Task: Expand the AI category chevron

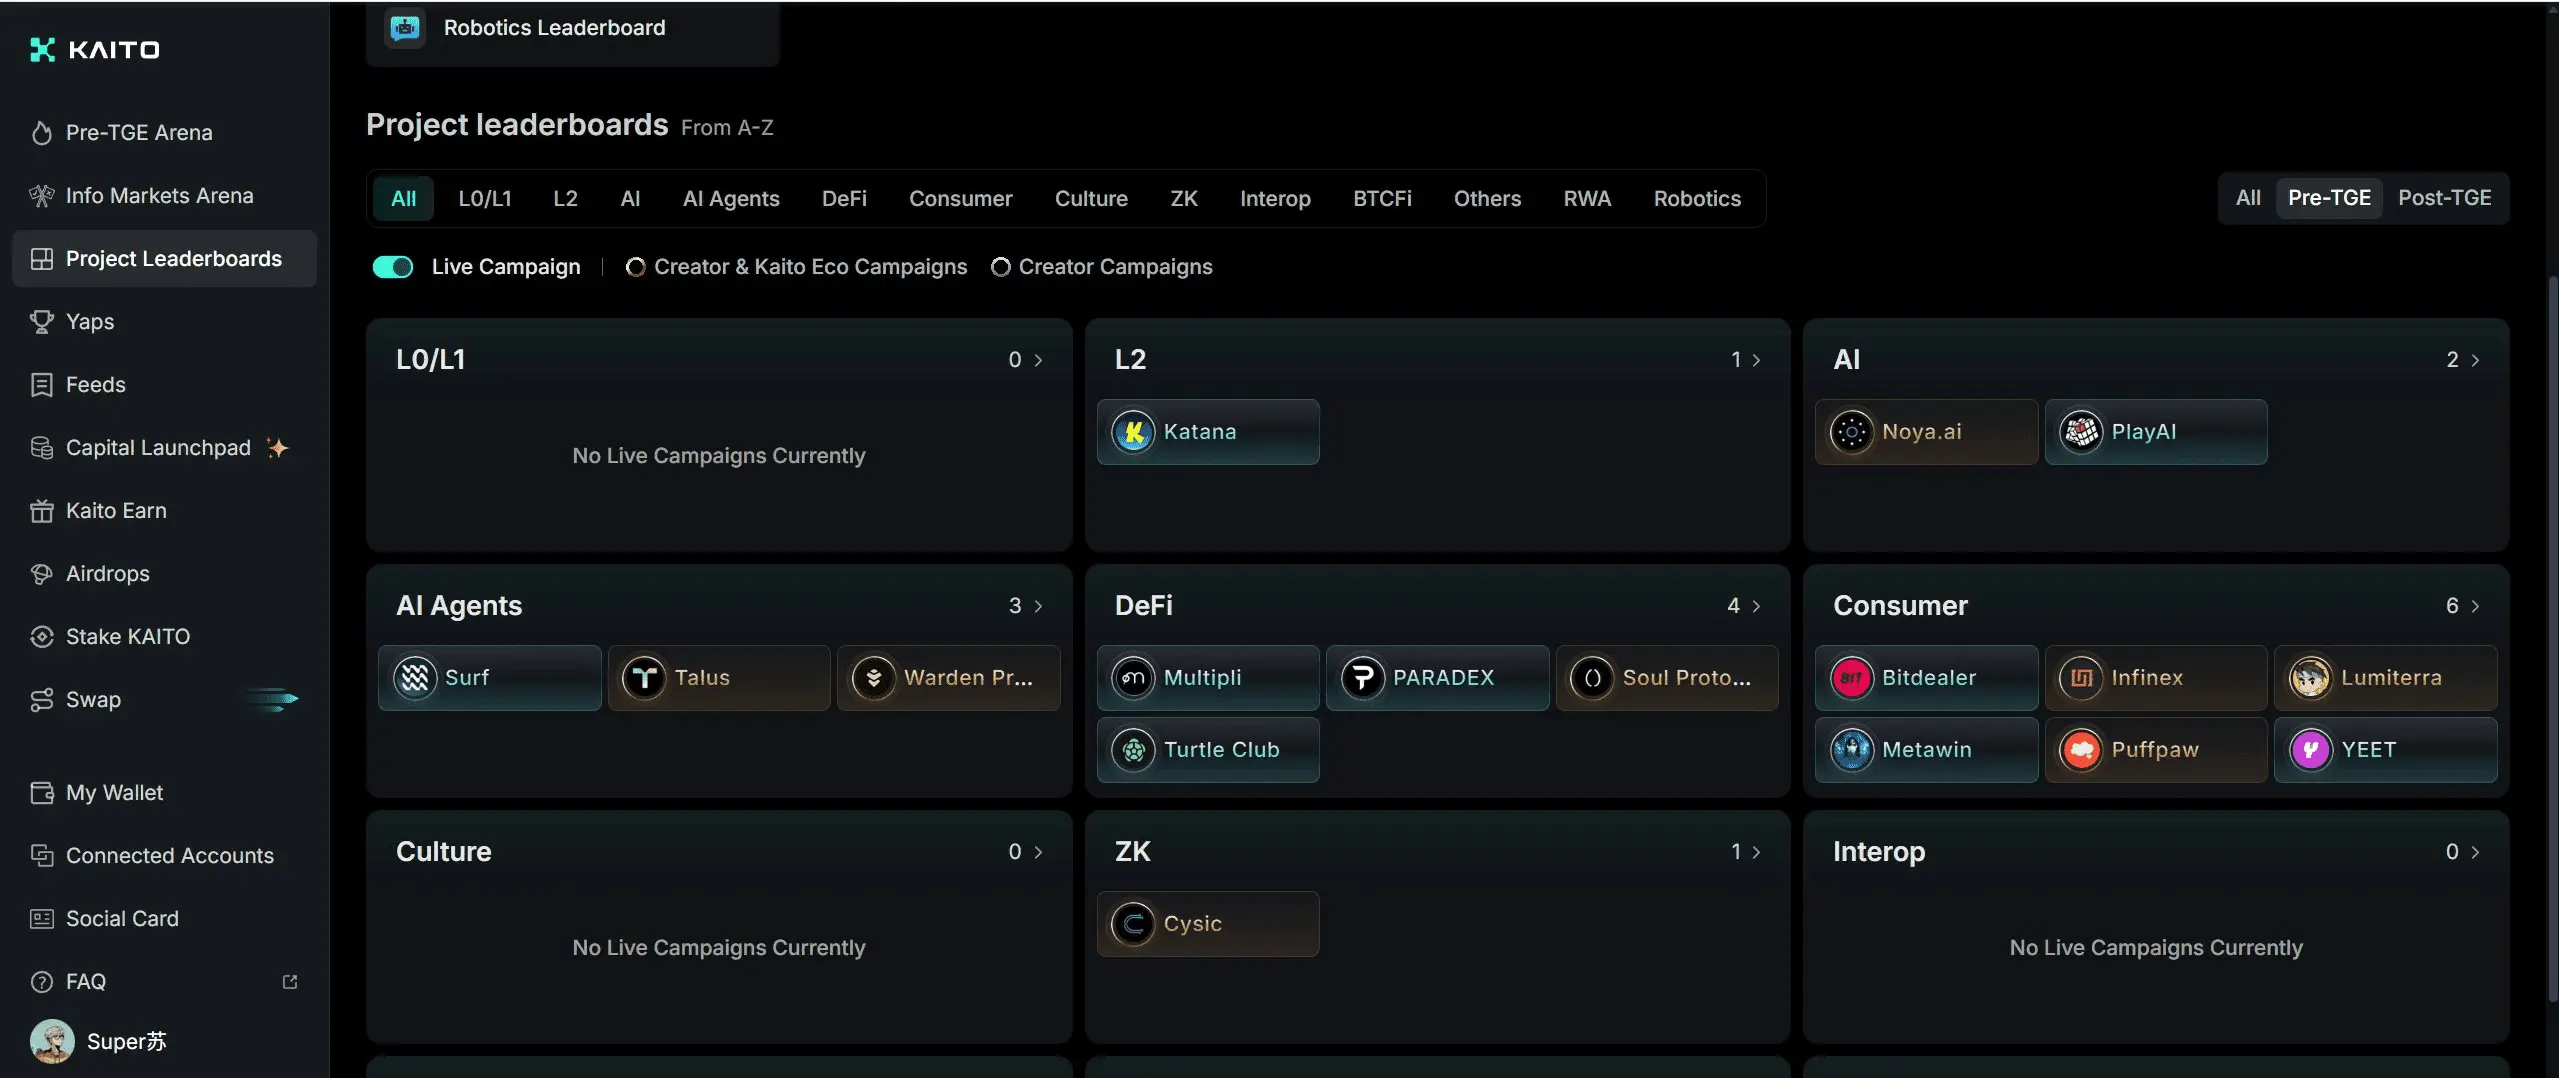Action: pos(2475,360)
